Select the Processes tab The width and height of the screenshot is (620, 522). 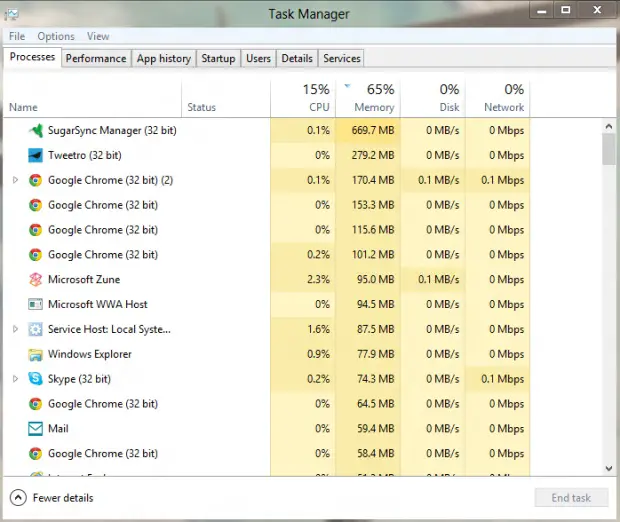(x=32, y=57)
